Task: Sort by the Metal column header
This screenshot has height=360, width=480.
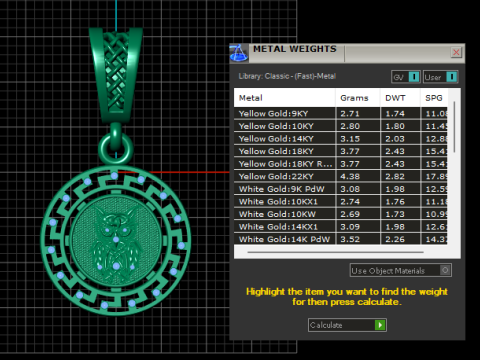Action: coord(285,98)
